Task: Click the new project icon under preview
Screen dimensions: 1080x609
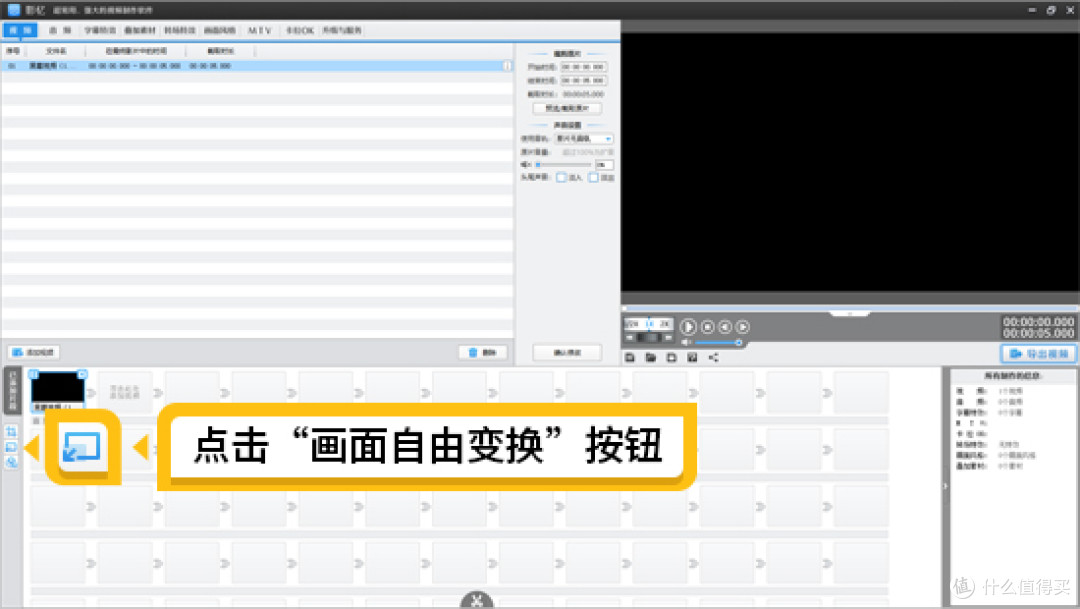Action: 672,358
